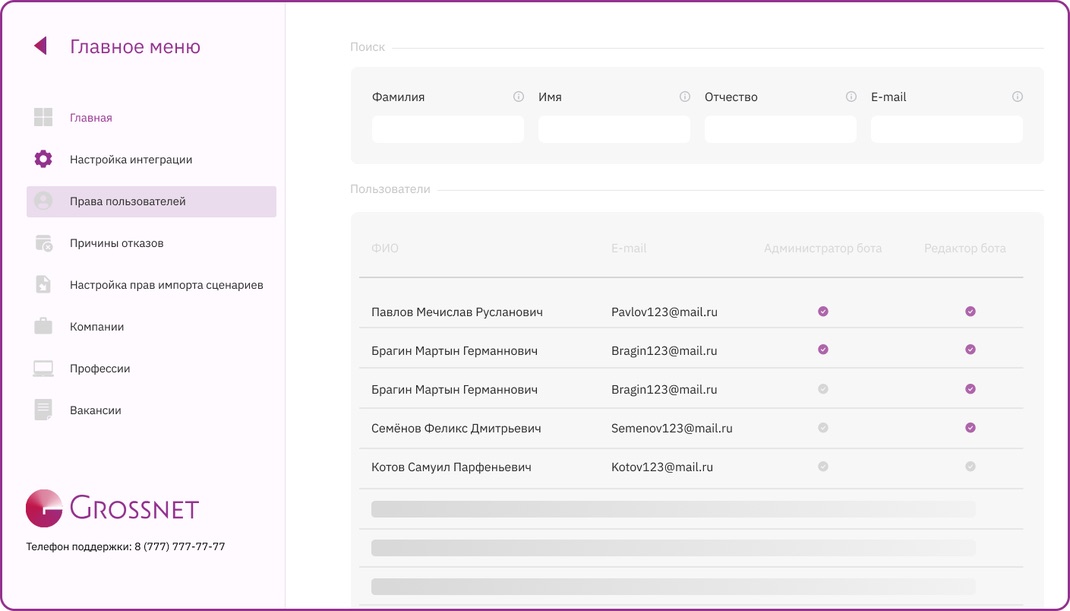The width and height of the screenshot is (1070, 611).
Task: Click the laptop icon for Профессии
Action: coord(43,369)
